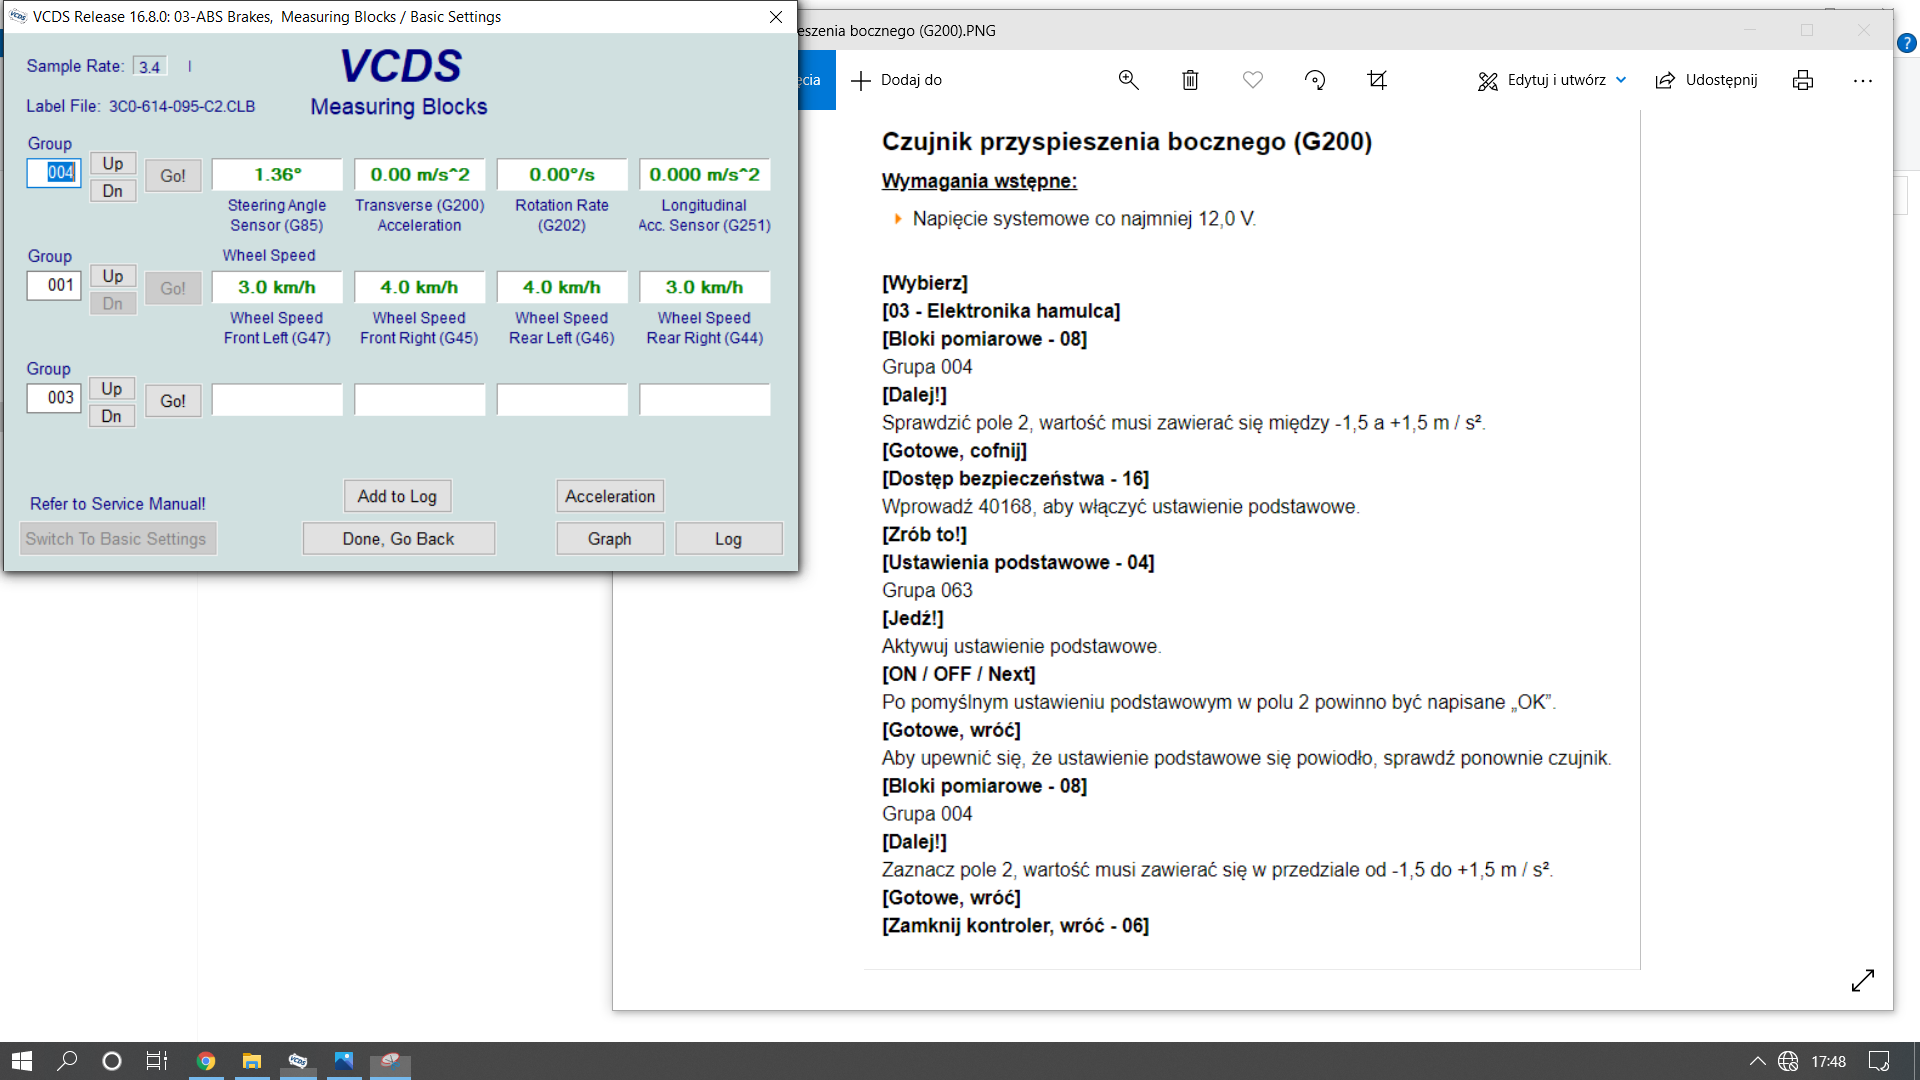Viewport: 1920px width, 1080px height.
Task: Click the Done, Go Back button
Action: pyautogui.click(x=398, y=539)
